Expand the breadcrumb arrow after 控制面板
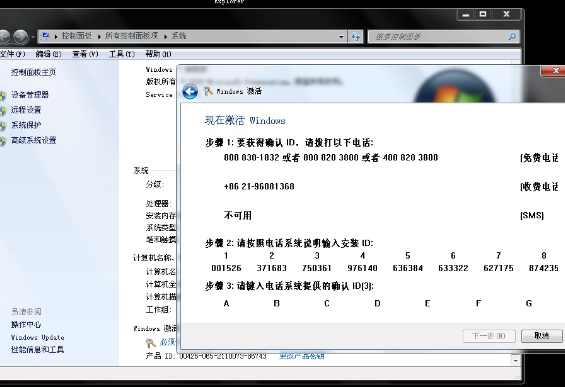The width and height of the screenshot is (565, 387). [x=99, y=36]
